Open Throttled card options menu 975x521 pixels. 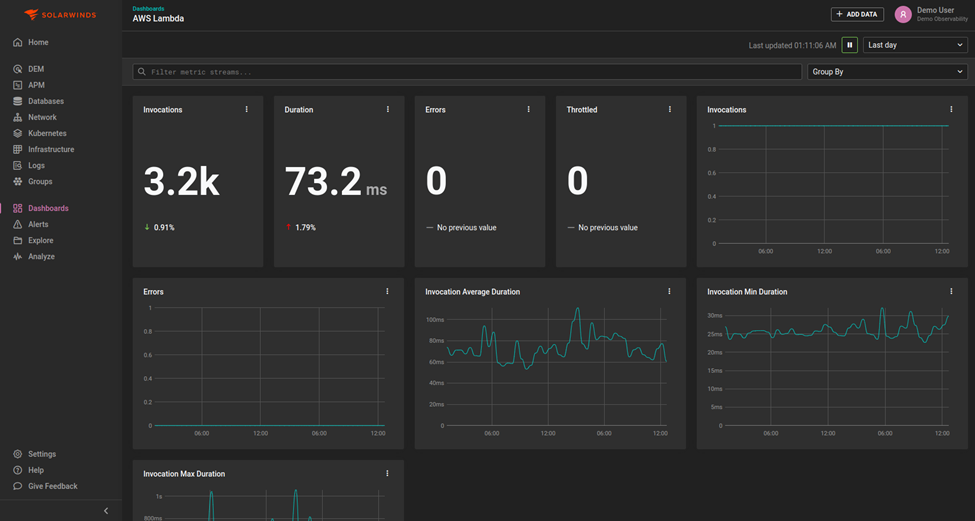670,109
